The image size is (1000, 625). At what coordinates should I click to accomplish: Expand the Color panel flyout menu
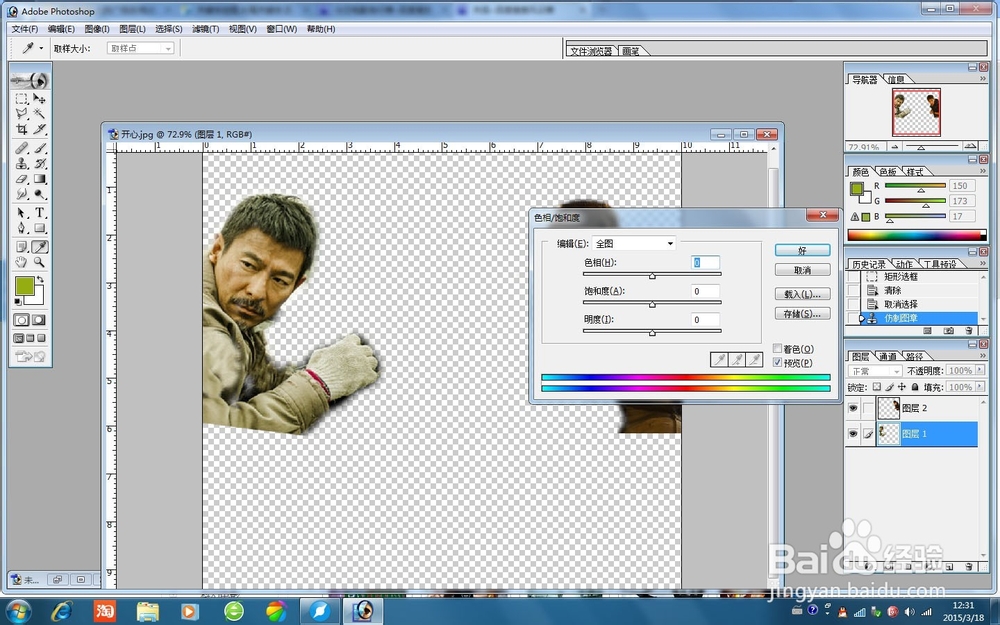[983, 171]
